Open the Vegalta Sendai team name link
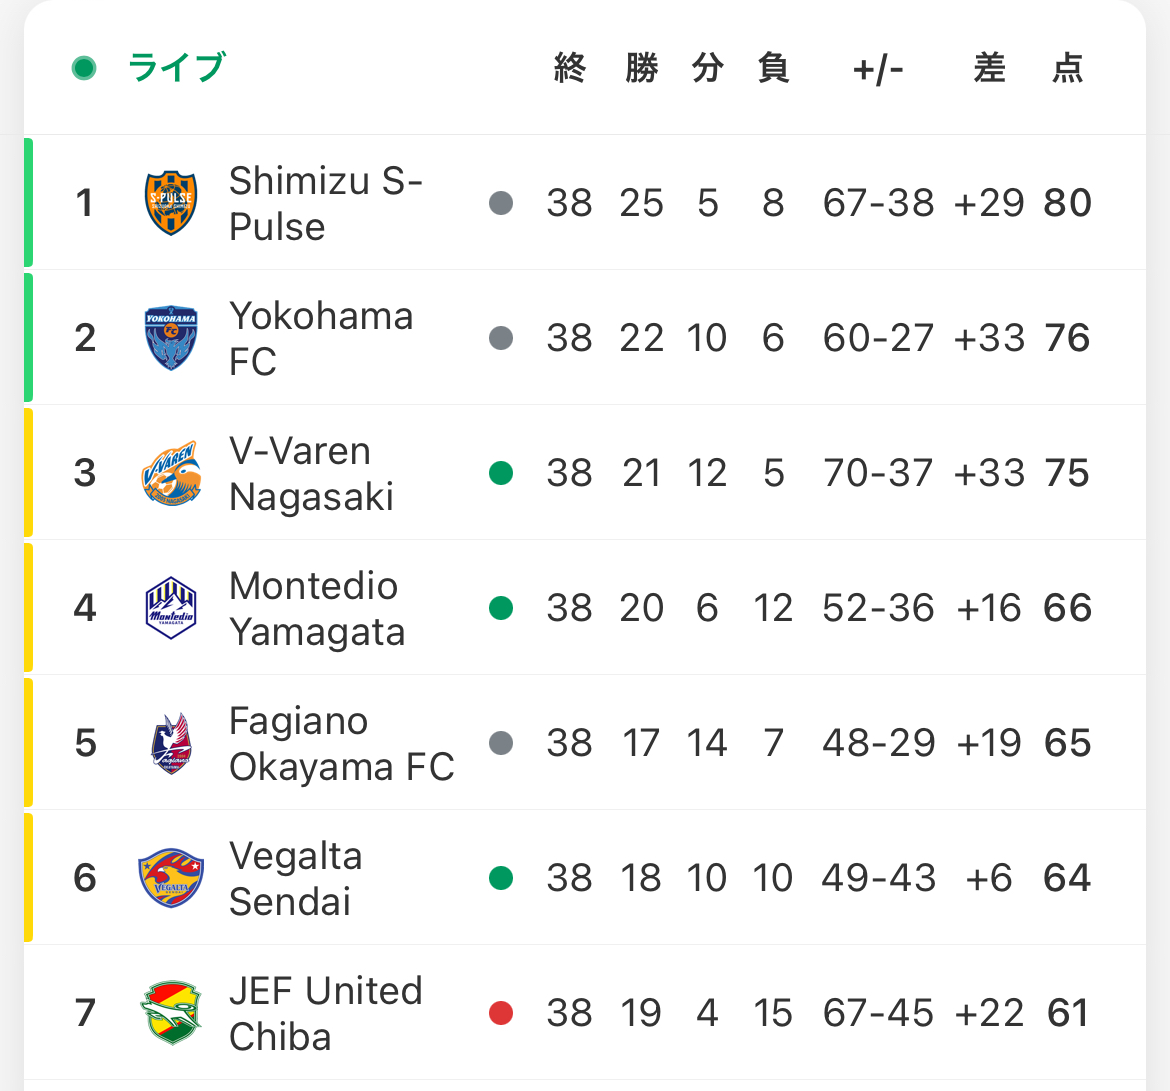 (x=295, y=878)
